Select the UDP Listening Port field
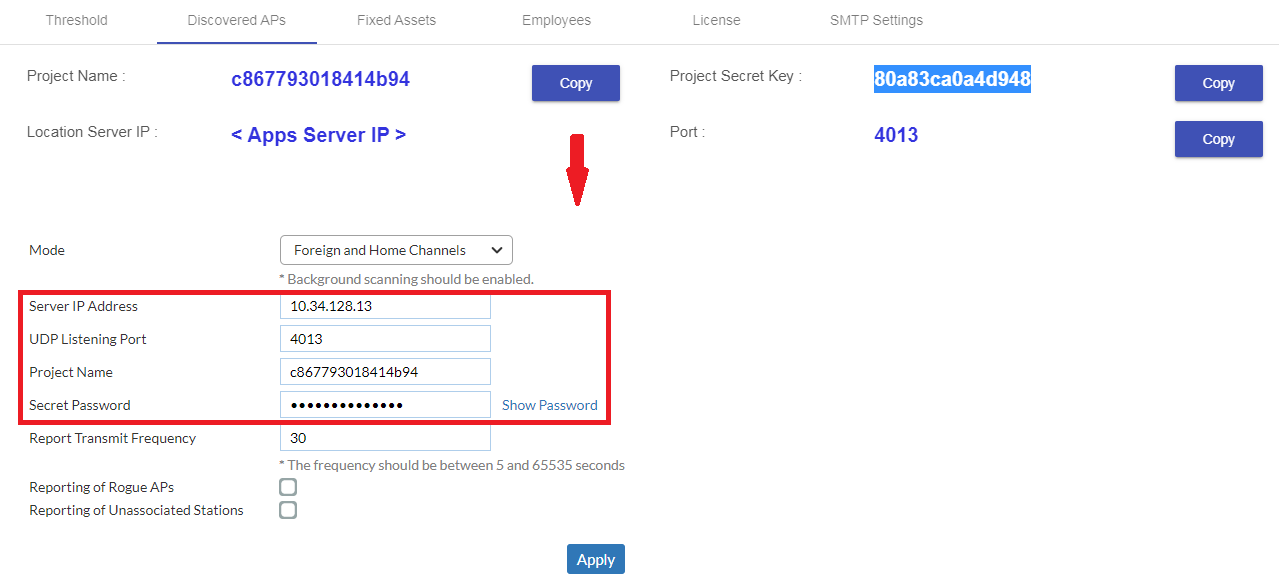 click(x=385, y=338)
